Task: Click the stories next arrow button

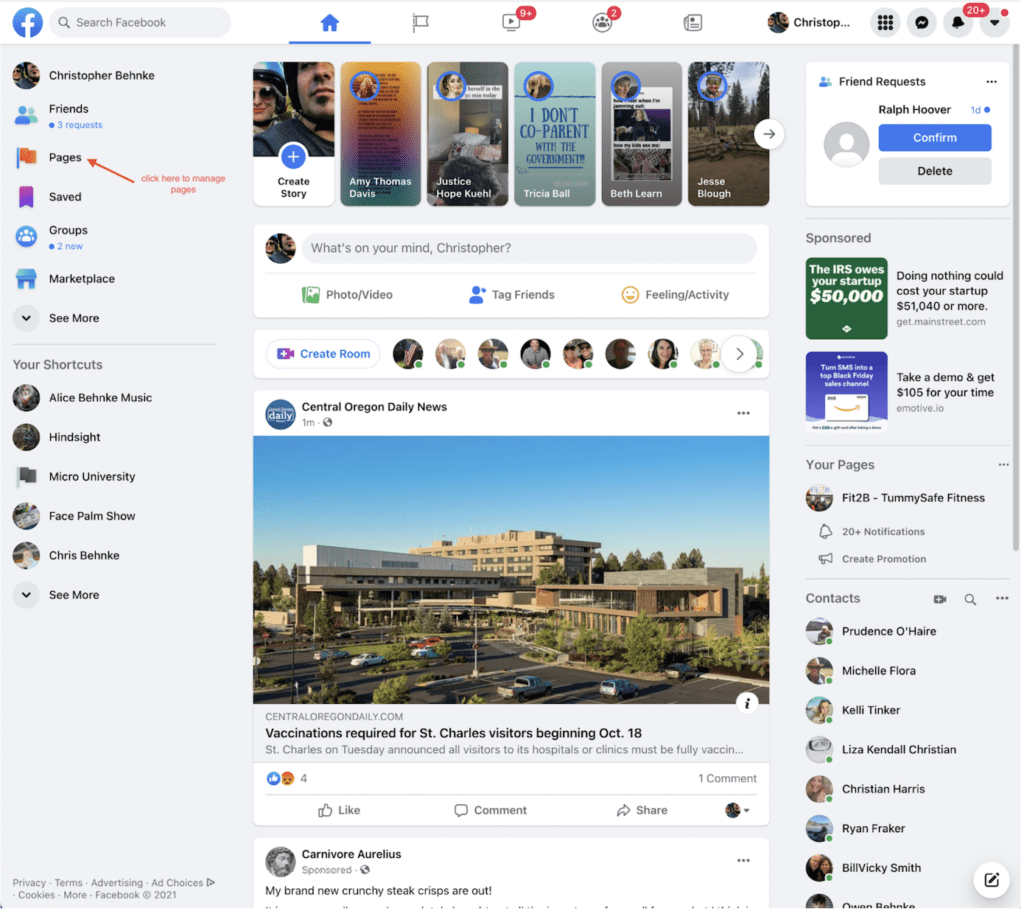Action: click(x=769, y=134)
